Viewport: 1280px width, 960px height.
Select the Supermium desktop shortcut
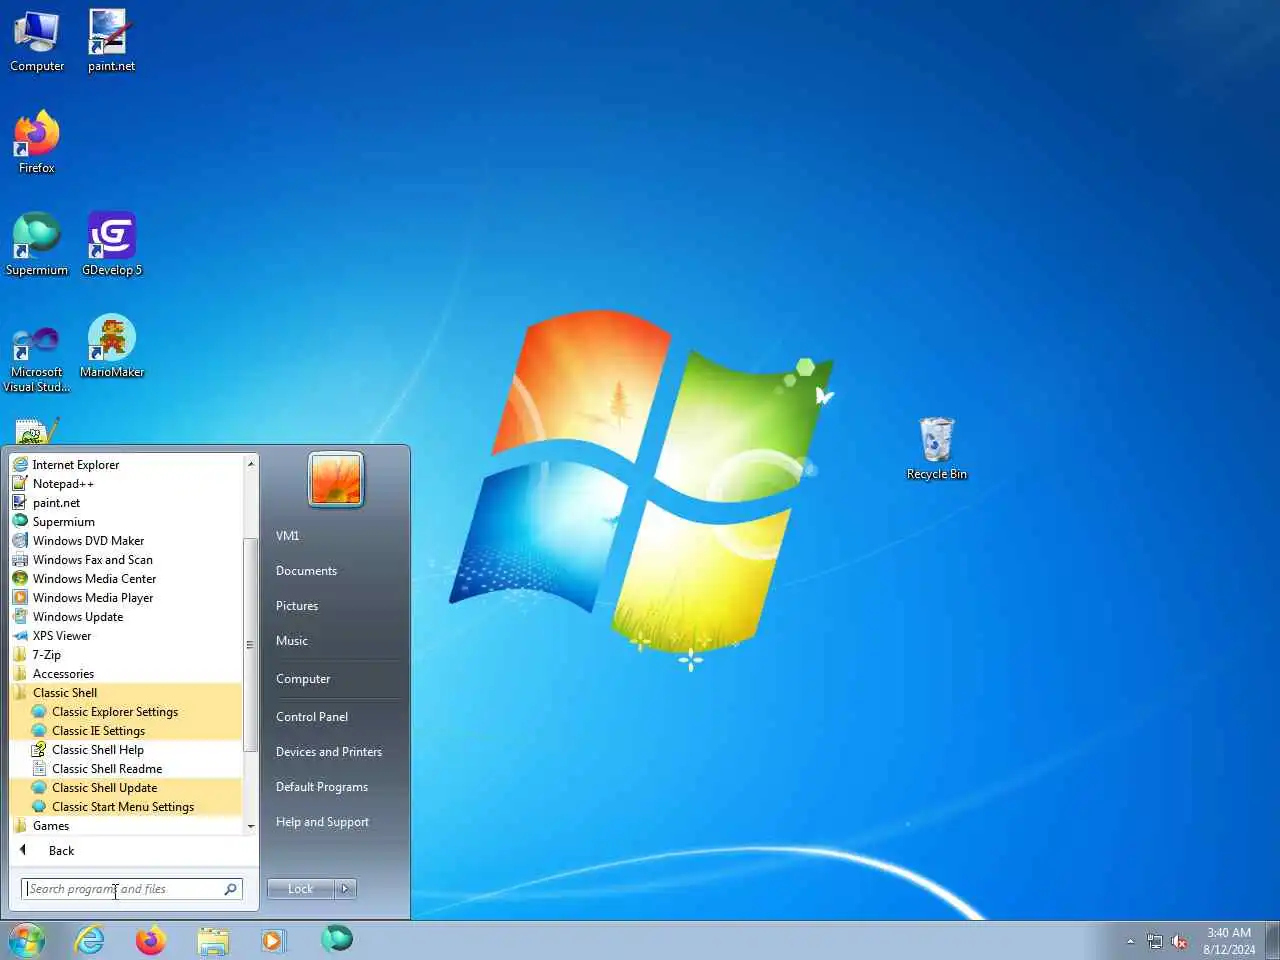coord(37,245)
